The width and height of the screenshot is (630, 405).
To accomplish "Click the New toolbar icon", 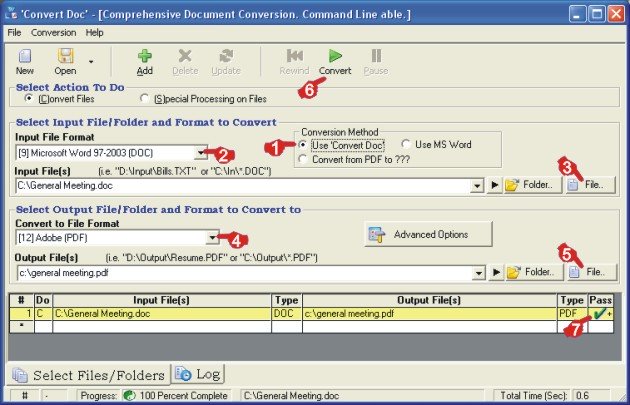I will pos(25,56).
